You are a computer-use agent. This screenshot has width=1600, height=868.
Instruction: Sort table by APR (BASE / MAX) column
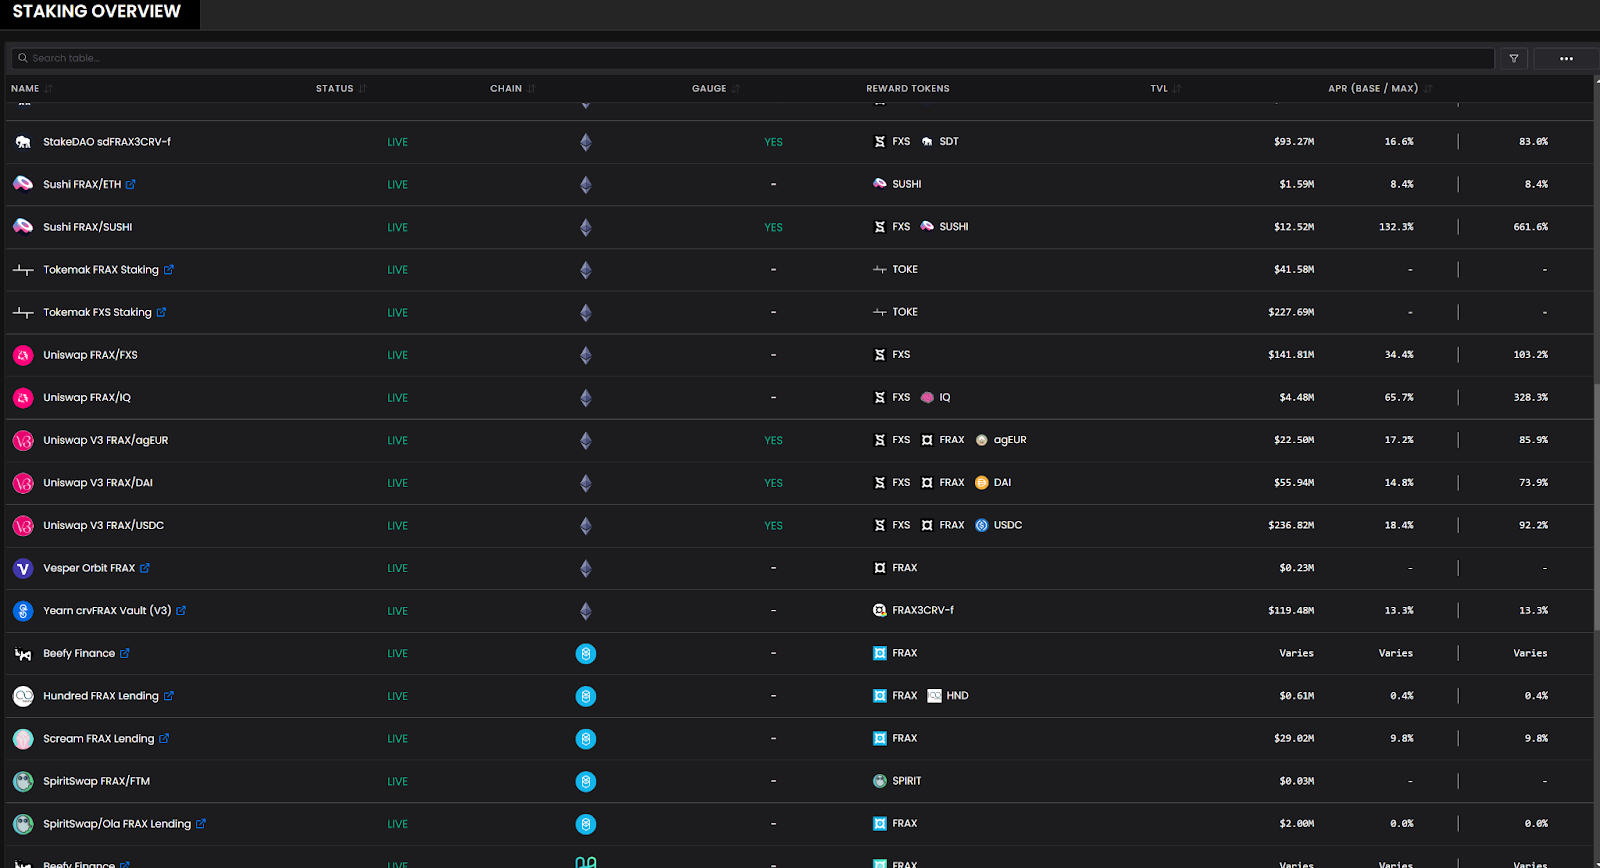click(x=1379, y=88)
